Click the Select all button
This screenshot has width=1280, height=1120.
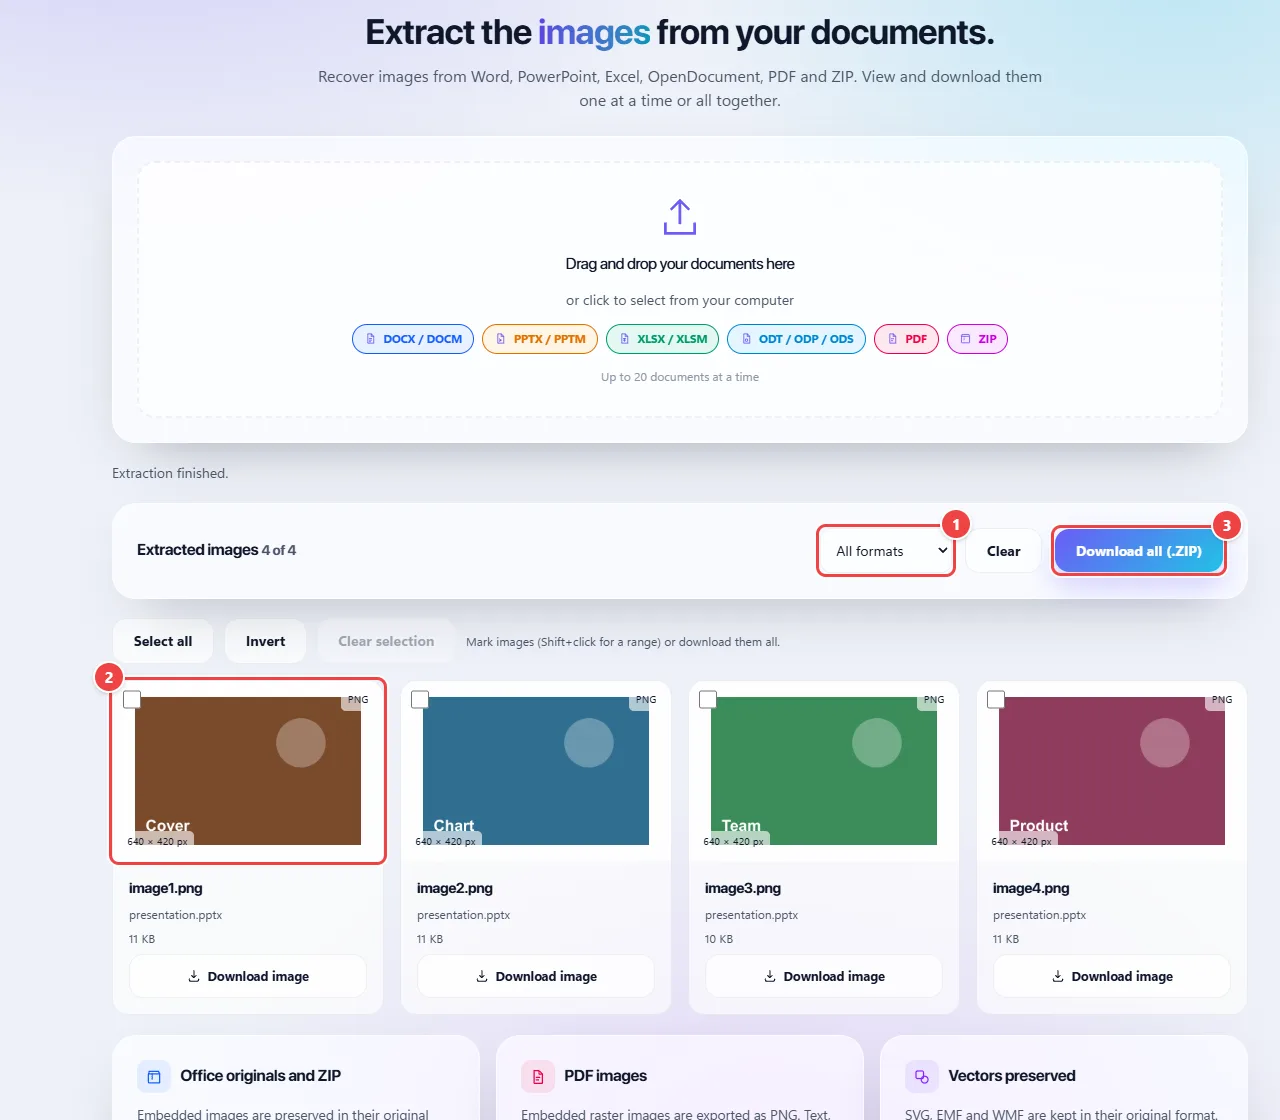click(x=163, y=641)
